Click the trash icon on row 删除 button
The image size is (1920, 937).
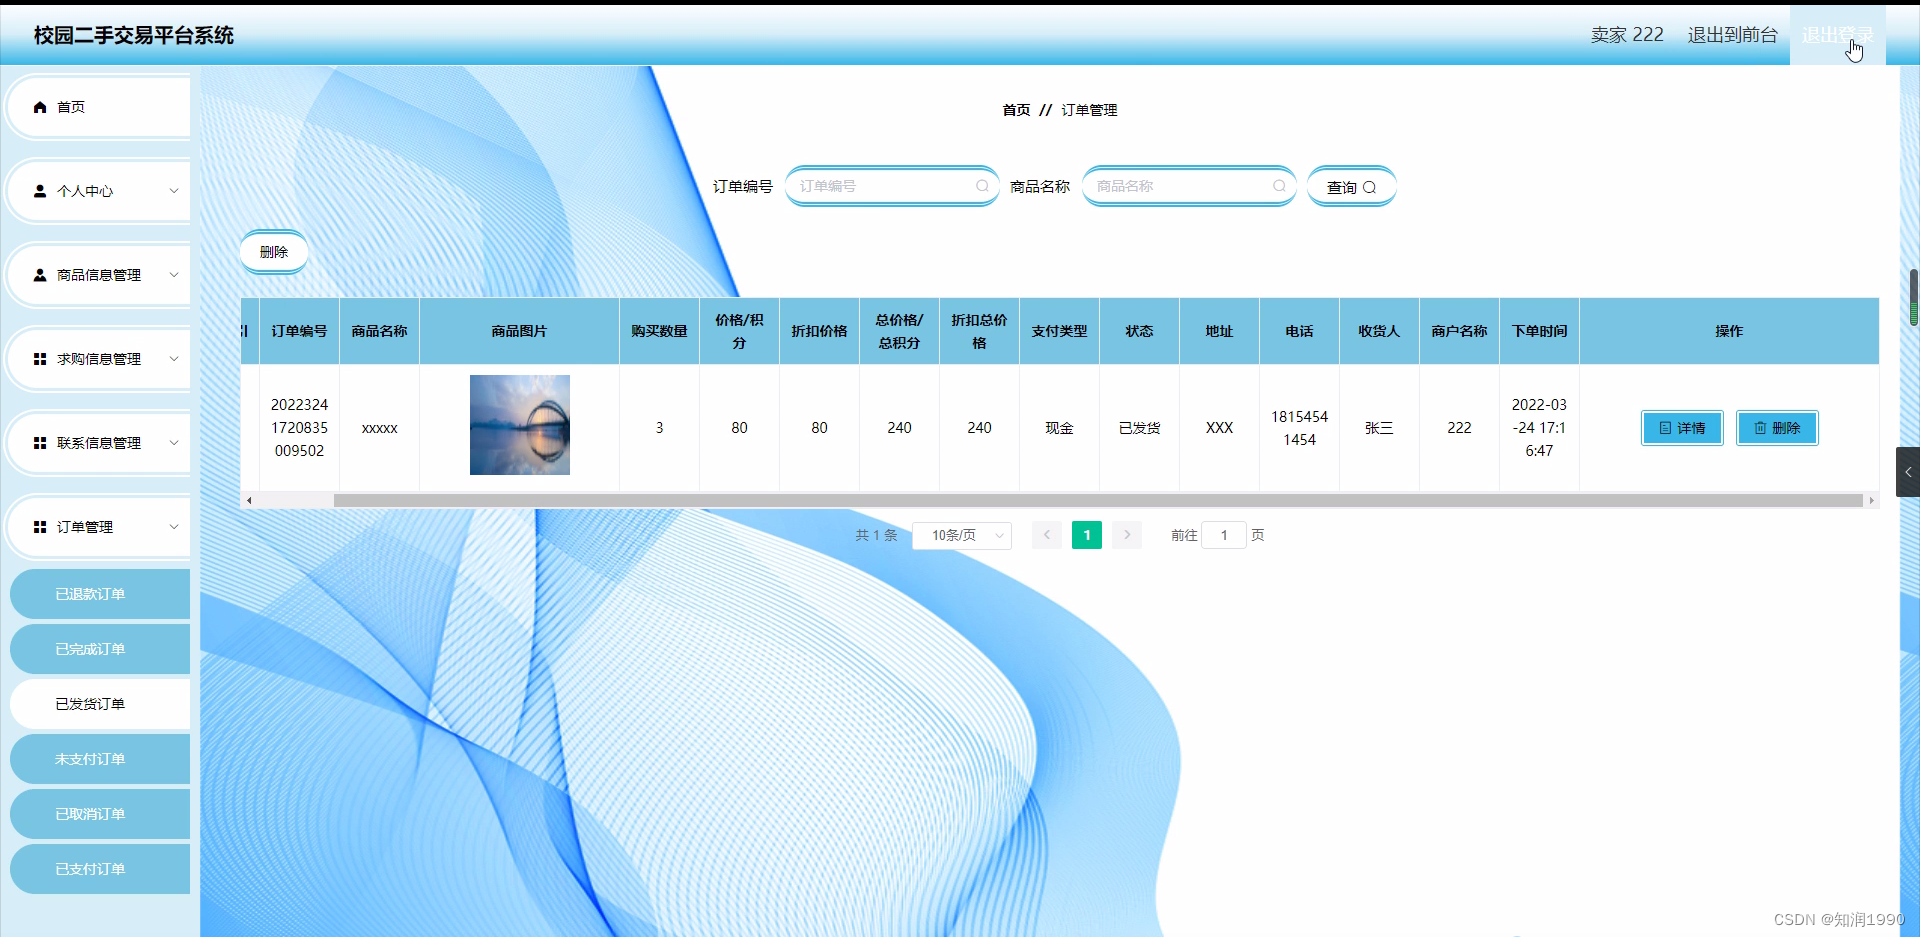coord(1759,428)
